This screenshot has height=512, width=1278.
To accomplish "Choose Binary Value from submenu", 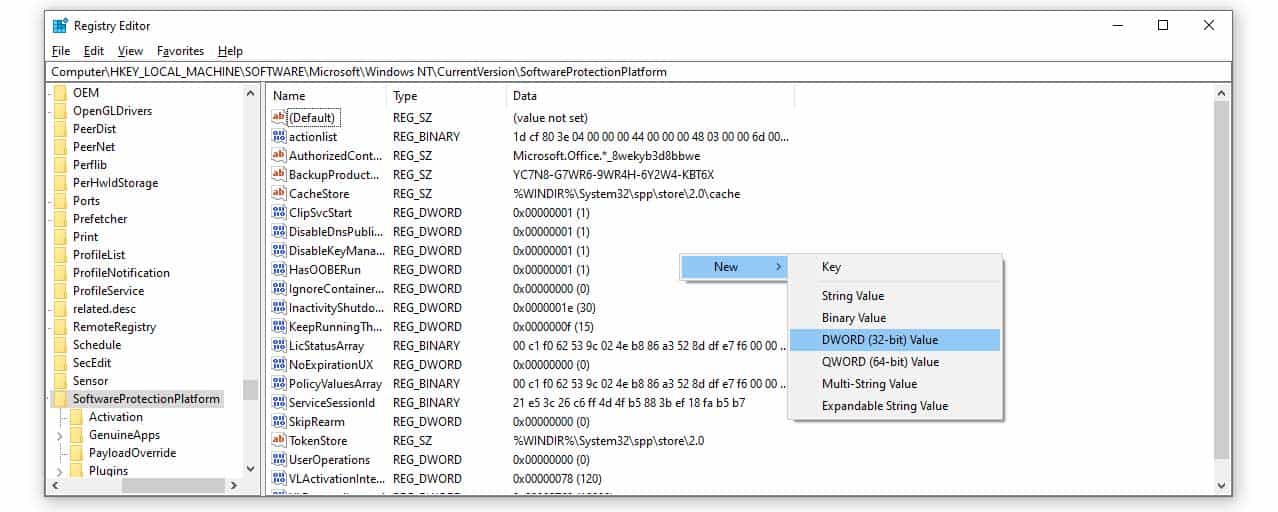I will pos(894,318).
